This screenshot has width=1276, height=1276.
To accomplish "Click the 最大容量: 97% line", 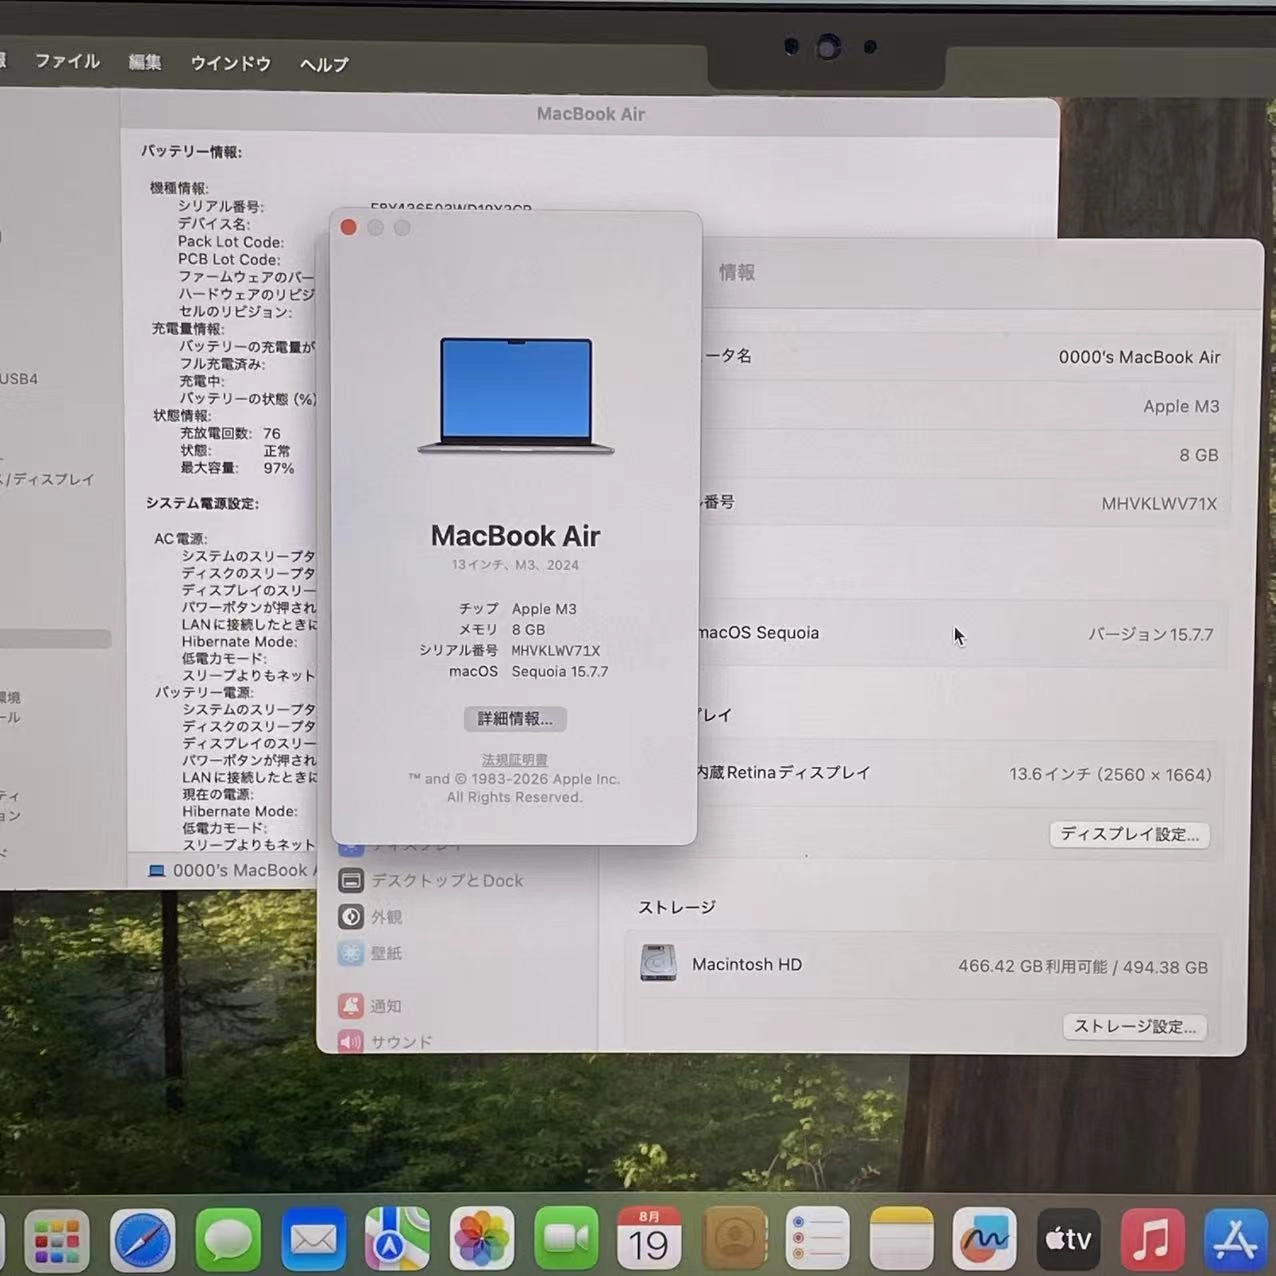I will pyautogui.click(x=237, y=468).
